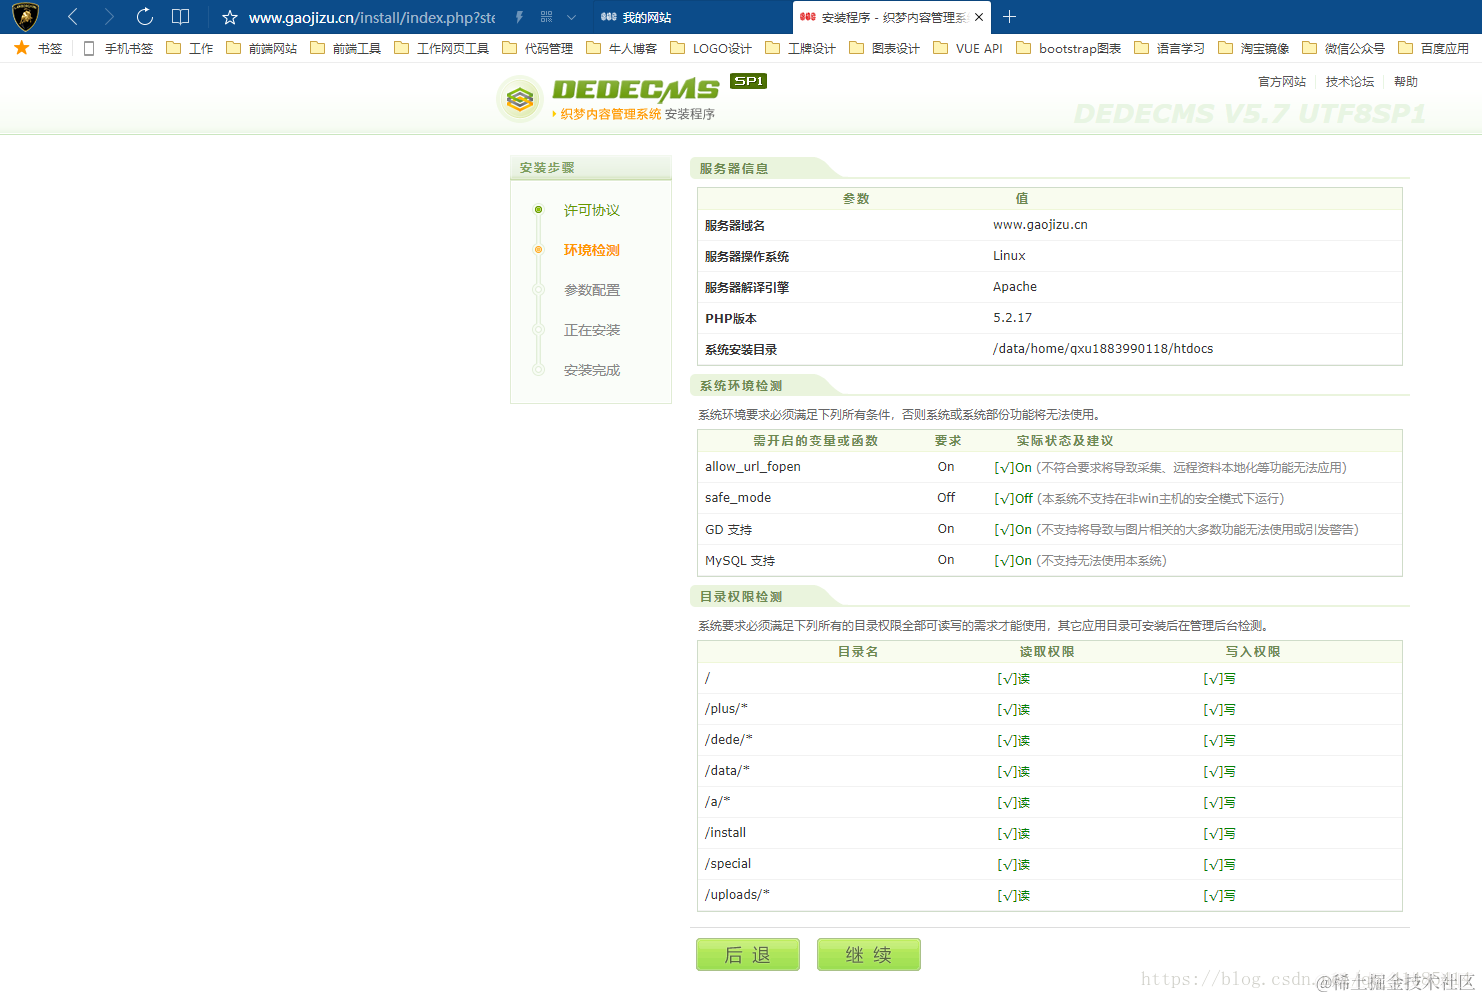Open the 手机书签 bookmark
The width and height of the screenshot is (1482, 999).
click(118, 48)
